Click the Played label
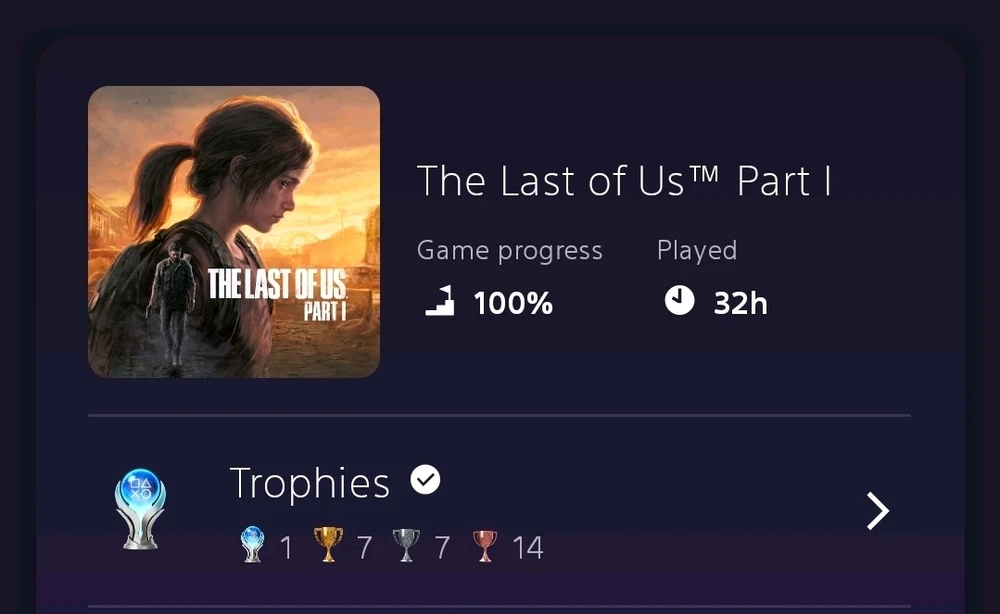 click(696, 250)
